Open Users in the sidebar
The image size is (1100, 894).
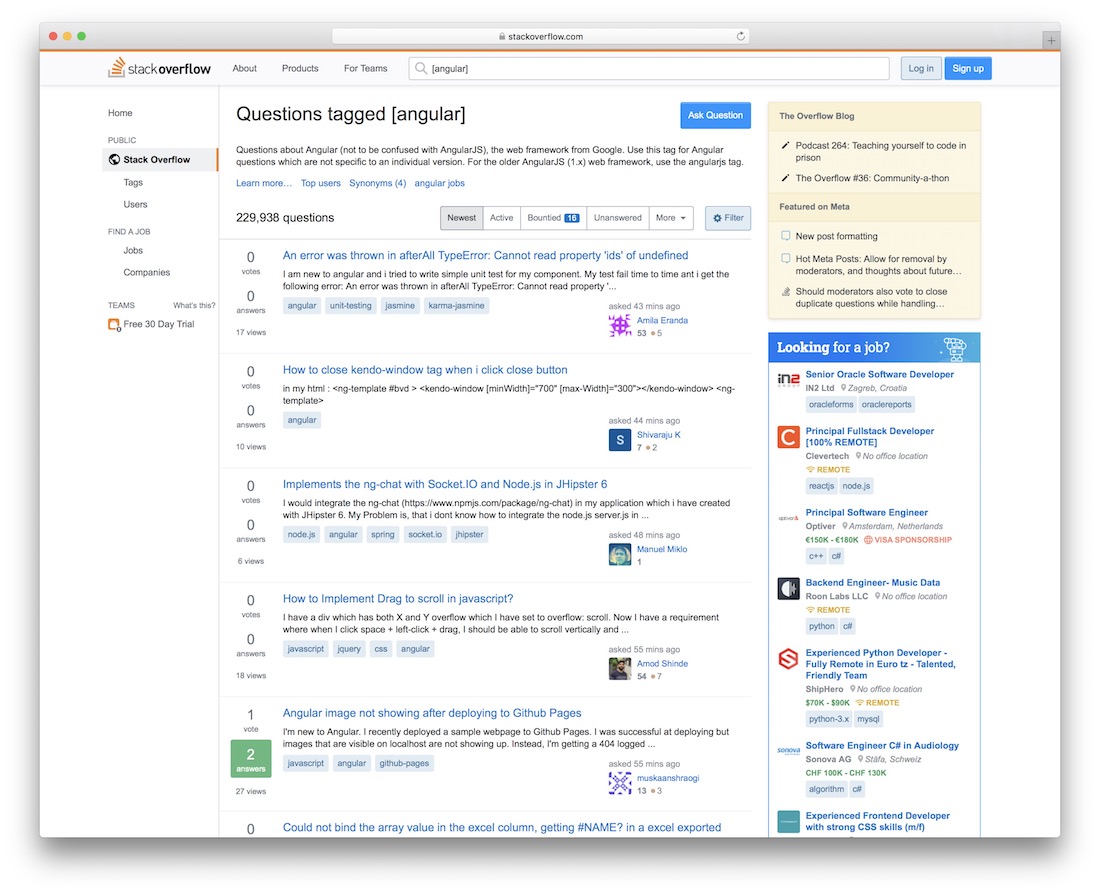(x=135, y=204)
